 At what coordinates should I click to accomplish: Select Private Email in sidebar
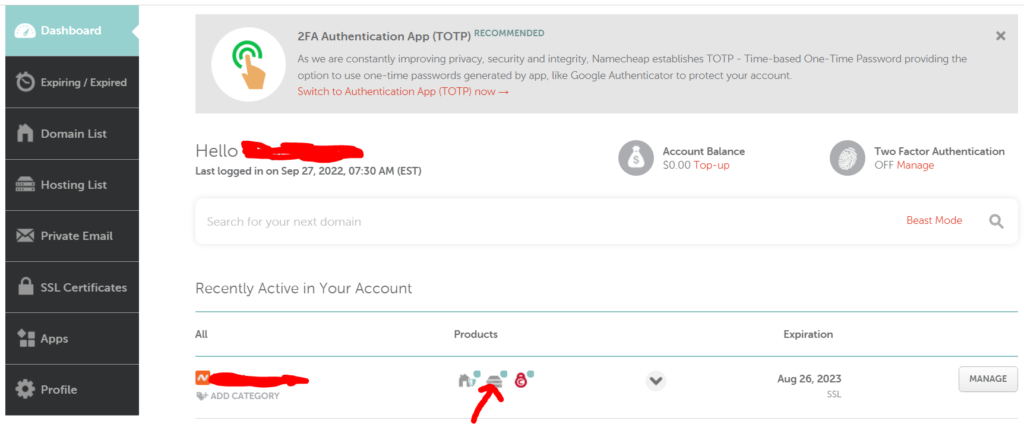pyautogui.click(x=72, y=236)
